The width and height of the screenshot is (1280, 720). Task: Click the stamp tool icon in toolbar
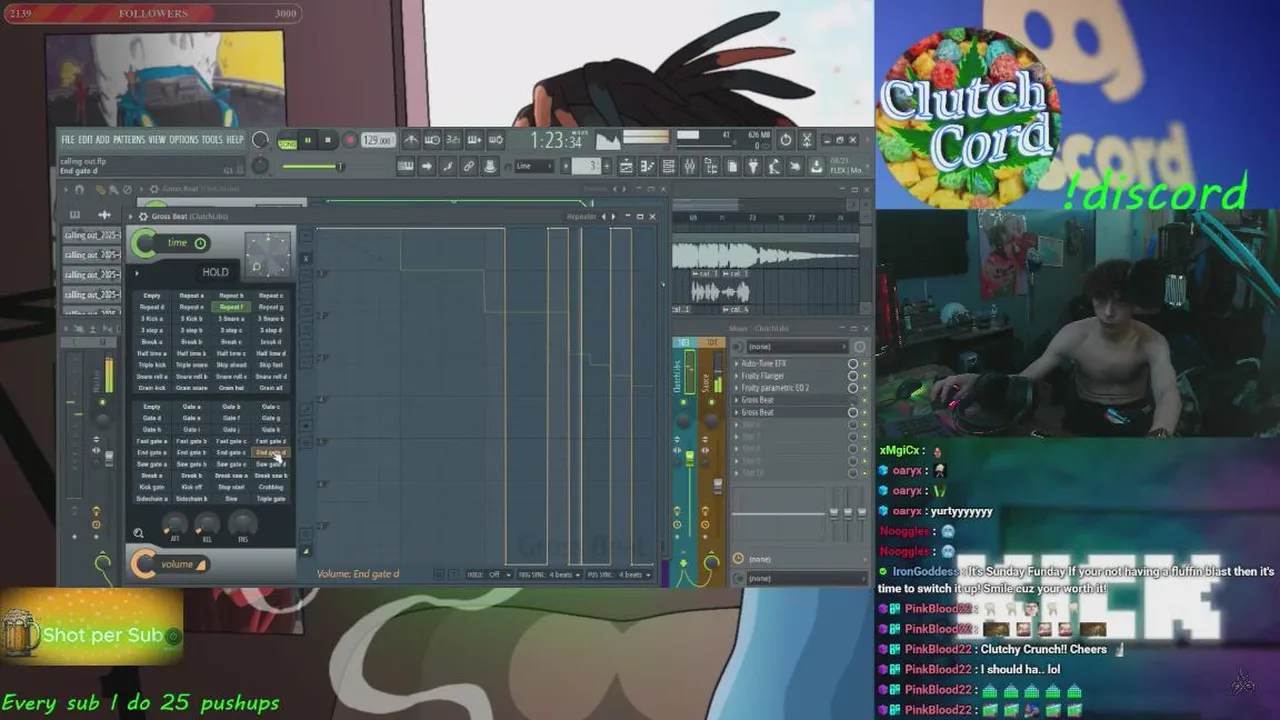click(x=489, y=166)
